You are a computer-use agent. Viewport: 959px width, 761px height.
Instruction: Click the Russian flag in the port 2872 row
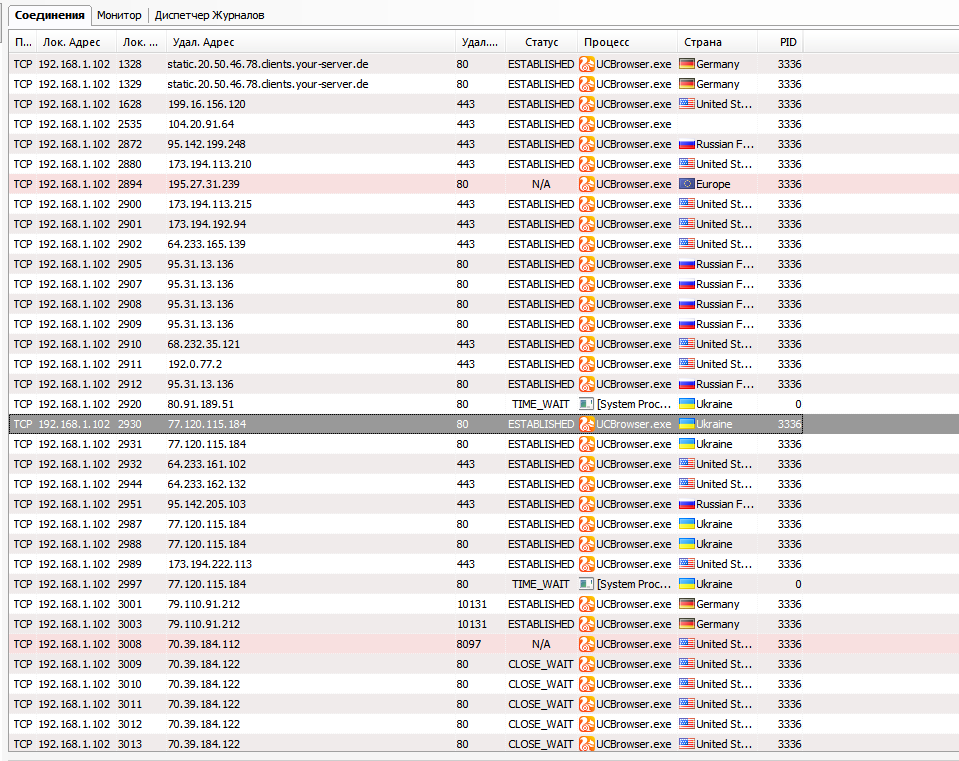click(687, 144)
